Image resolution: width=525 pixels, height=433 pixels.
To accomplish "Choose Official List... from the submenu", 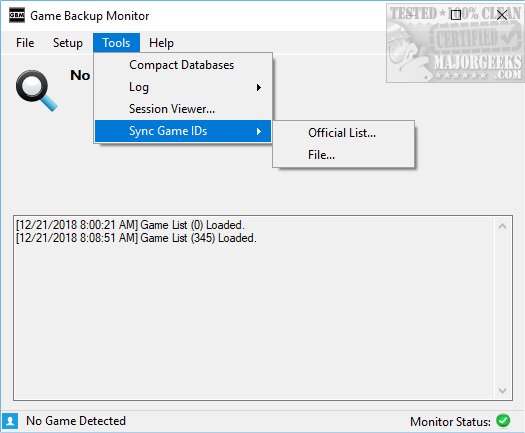I will click(344, 133).
